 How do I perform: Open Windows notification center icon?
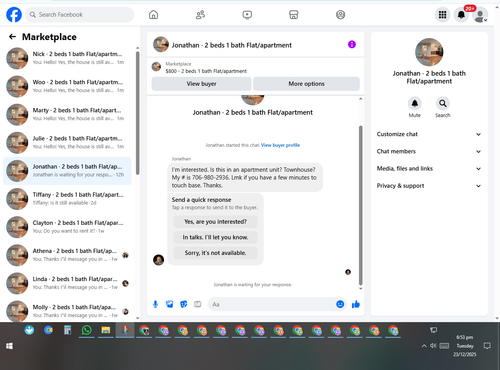point(487,346)
